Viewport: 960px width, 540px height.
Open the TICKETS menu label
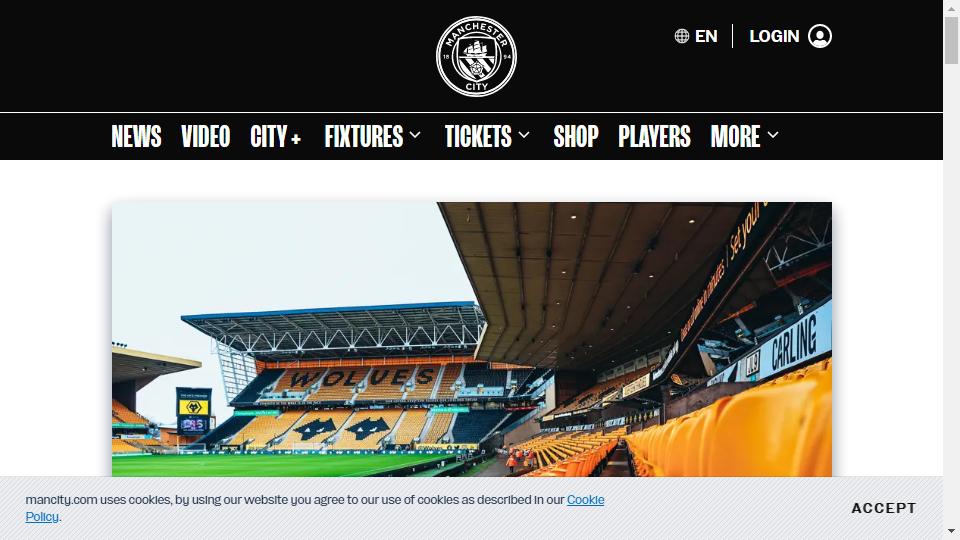[x=478, y=136]
